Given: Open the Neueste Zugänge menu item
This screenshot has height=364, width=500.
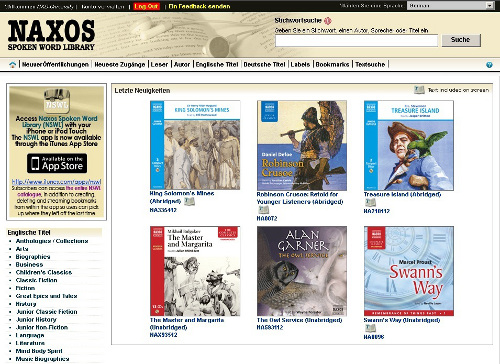Looking at the screenshot, I should tap(120, 64).
